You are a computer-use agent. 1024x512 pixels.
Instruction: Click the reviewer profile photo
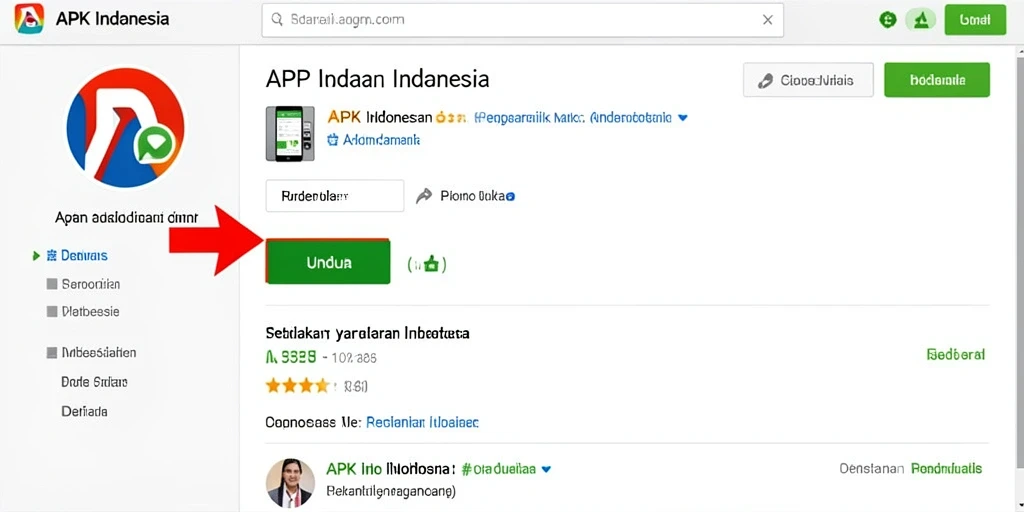[x=291, y=483]
